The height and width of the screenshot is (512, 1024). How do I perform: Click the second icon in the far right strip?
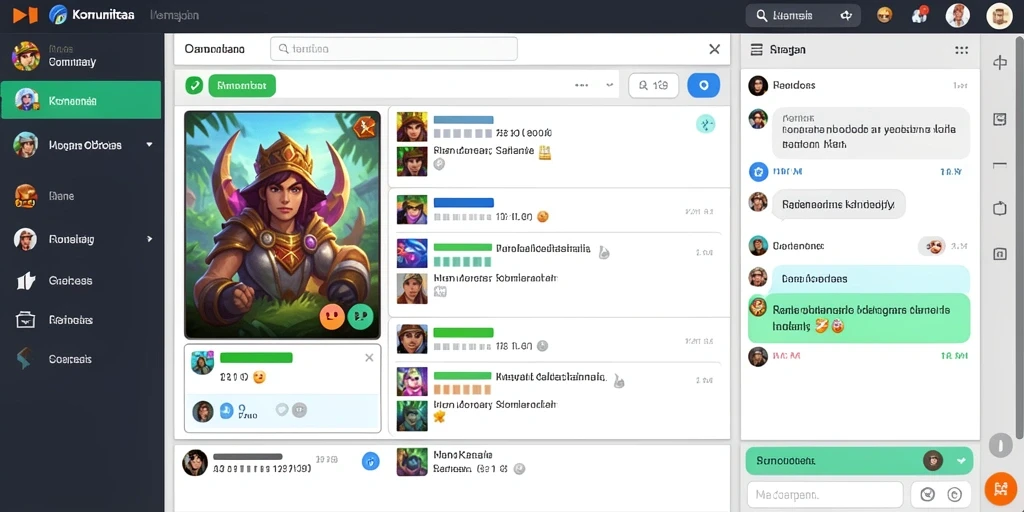click(x=1000, y=120)
